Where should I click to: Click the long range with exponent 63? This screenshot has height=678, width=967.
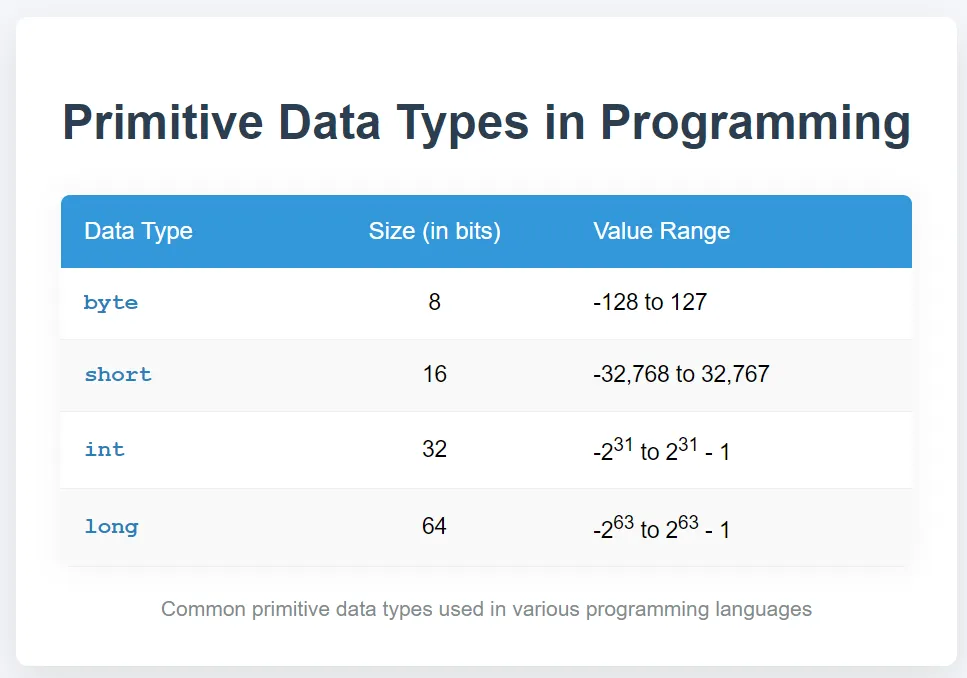click(661, 527)
